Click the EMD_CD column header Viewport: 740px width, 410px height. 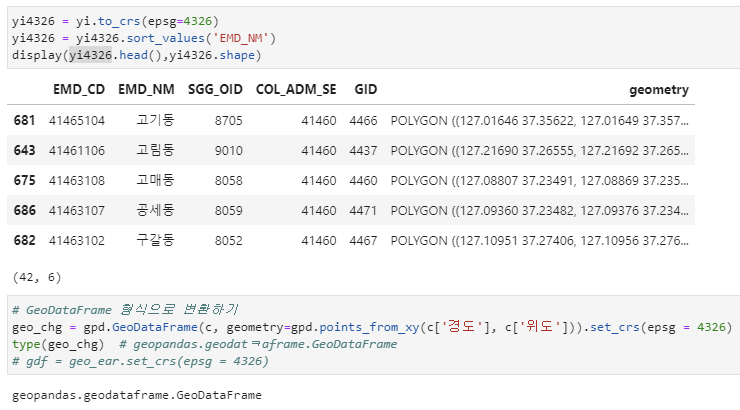(x=79, y=90)
